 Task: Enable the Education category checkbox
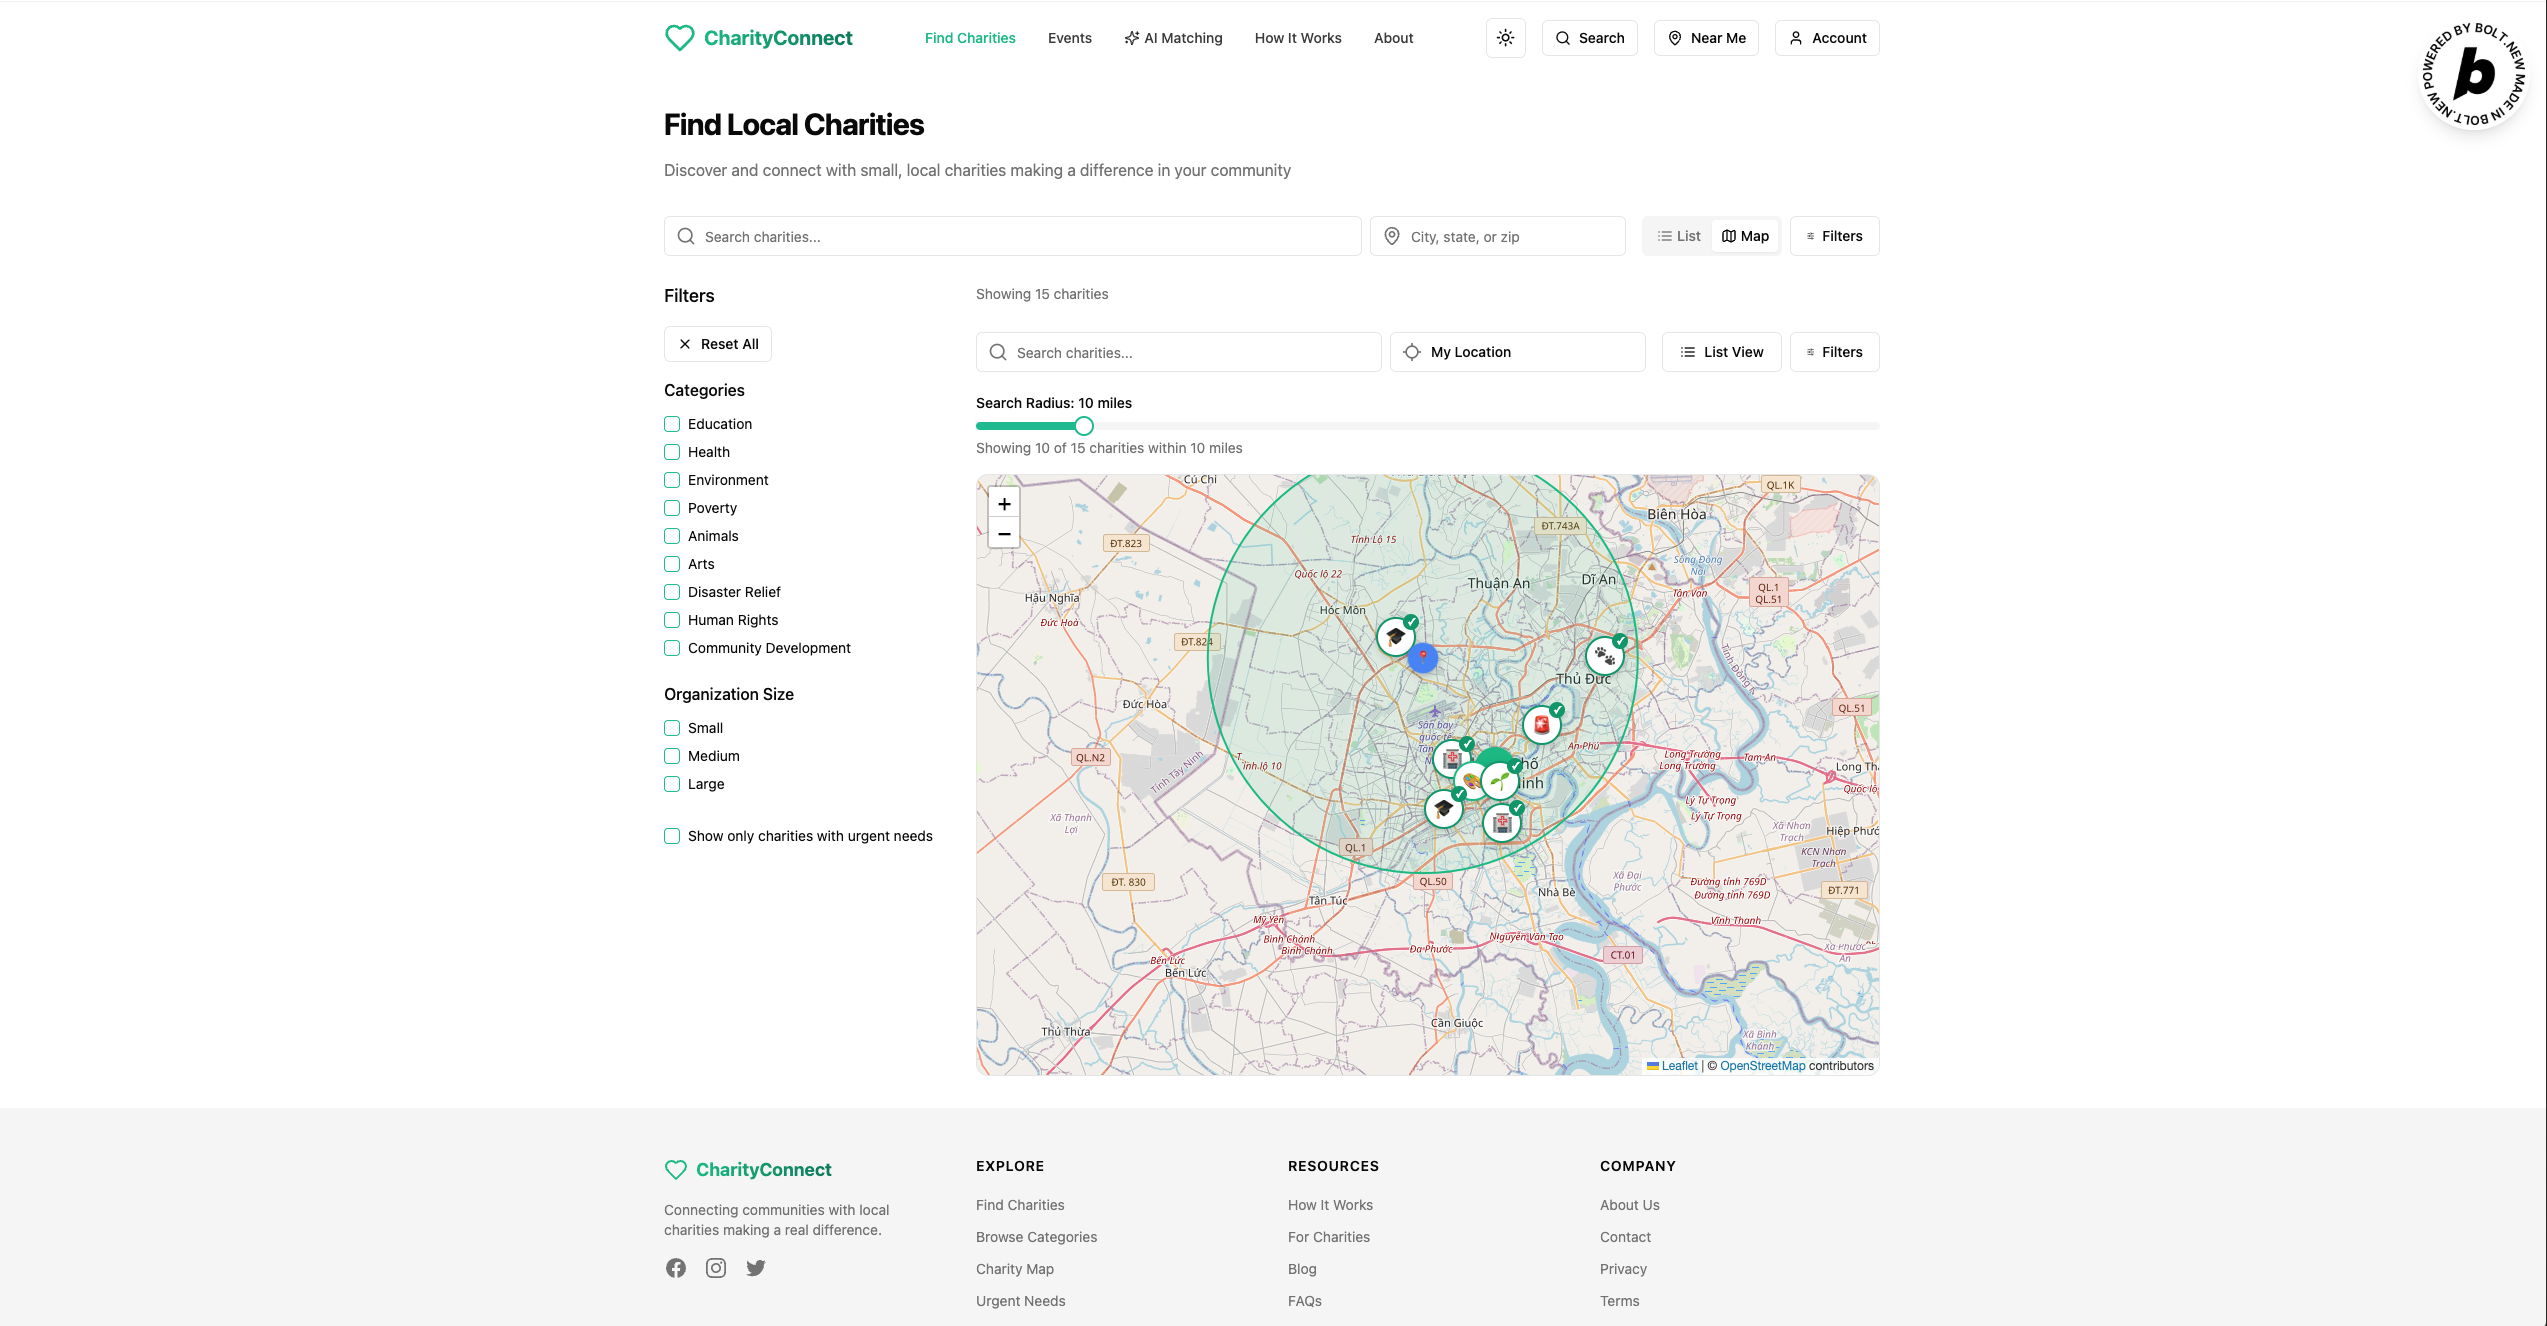coord(672,424)
